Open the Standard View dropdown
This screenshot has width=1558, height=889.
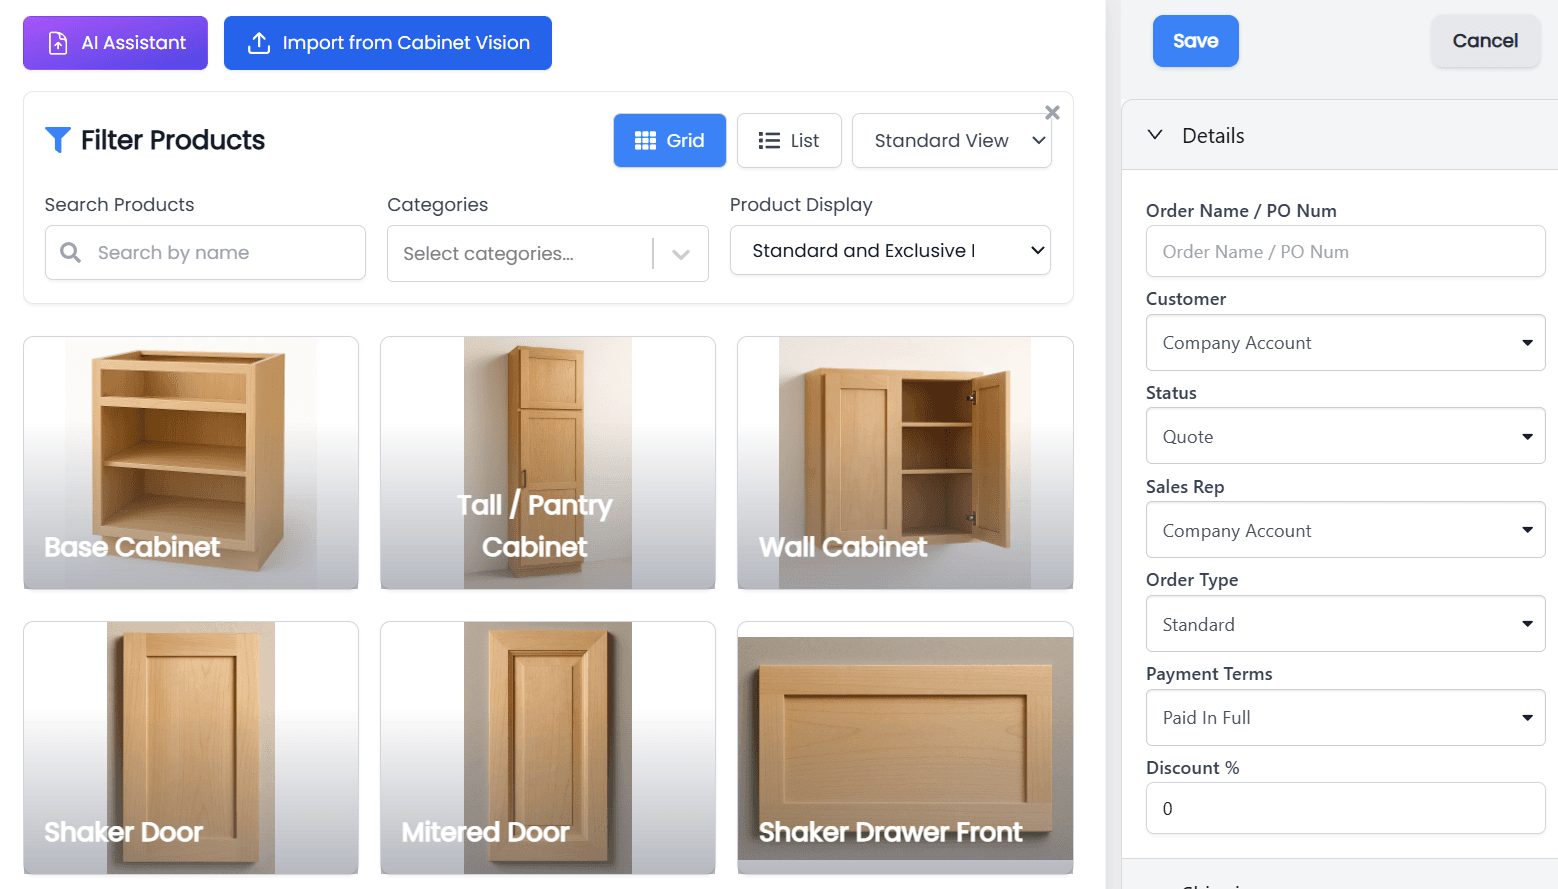[x=951, y=140]
